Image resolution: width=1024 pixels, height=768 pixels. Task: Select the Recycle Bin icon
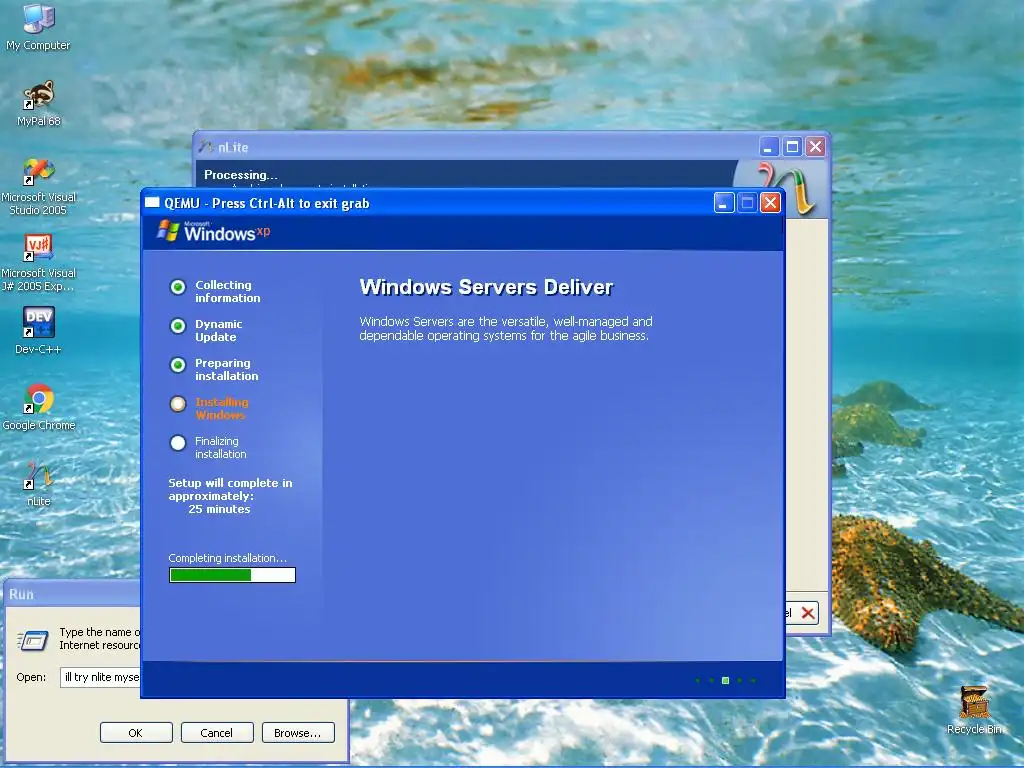tap(974, 710)
